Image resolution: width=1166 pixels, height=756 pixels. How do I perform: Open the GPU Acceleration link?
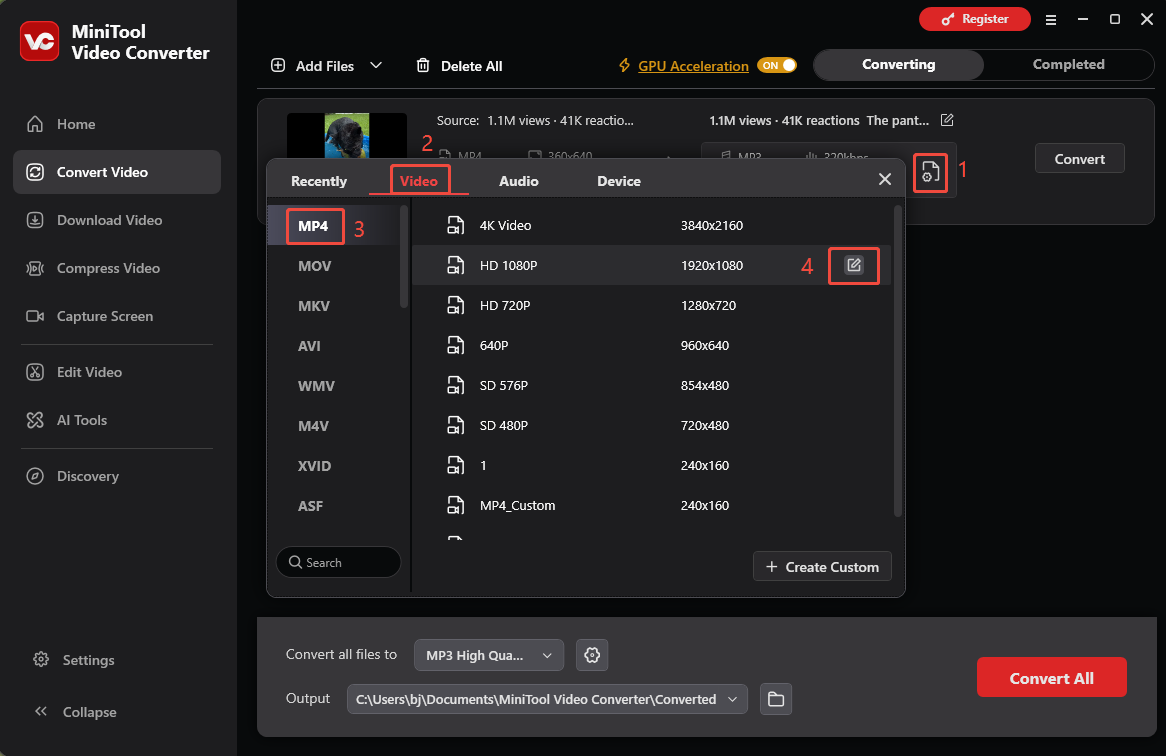pos(693,66)
